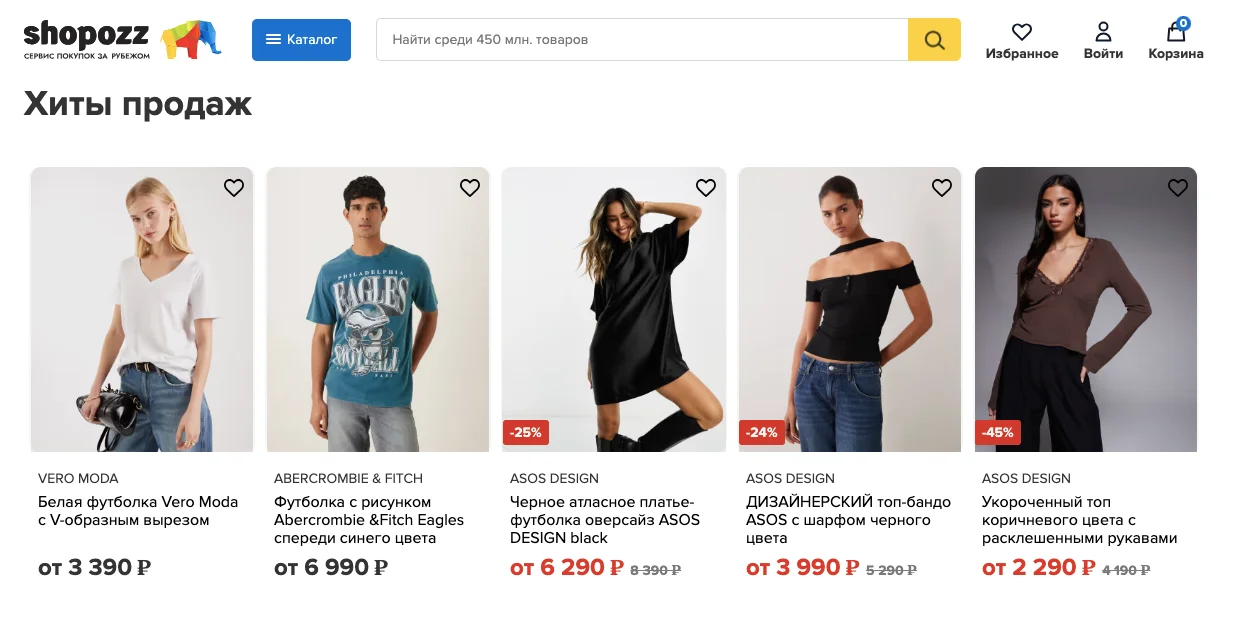Open the Eagles graphic tee product image
The height and width of the screenshot is (641, 1238).
pos(378,309)
